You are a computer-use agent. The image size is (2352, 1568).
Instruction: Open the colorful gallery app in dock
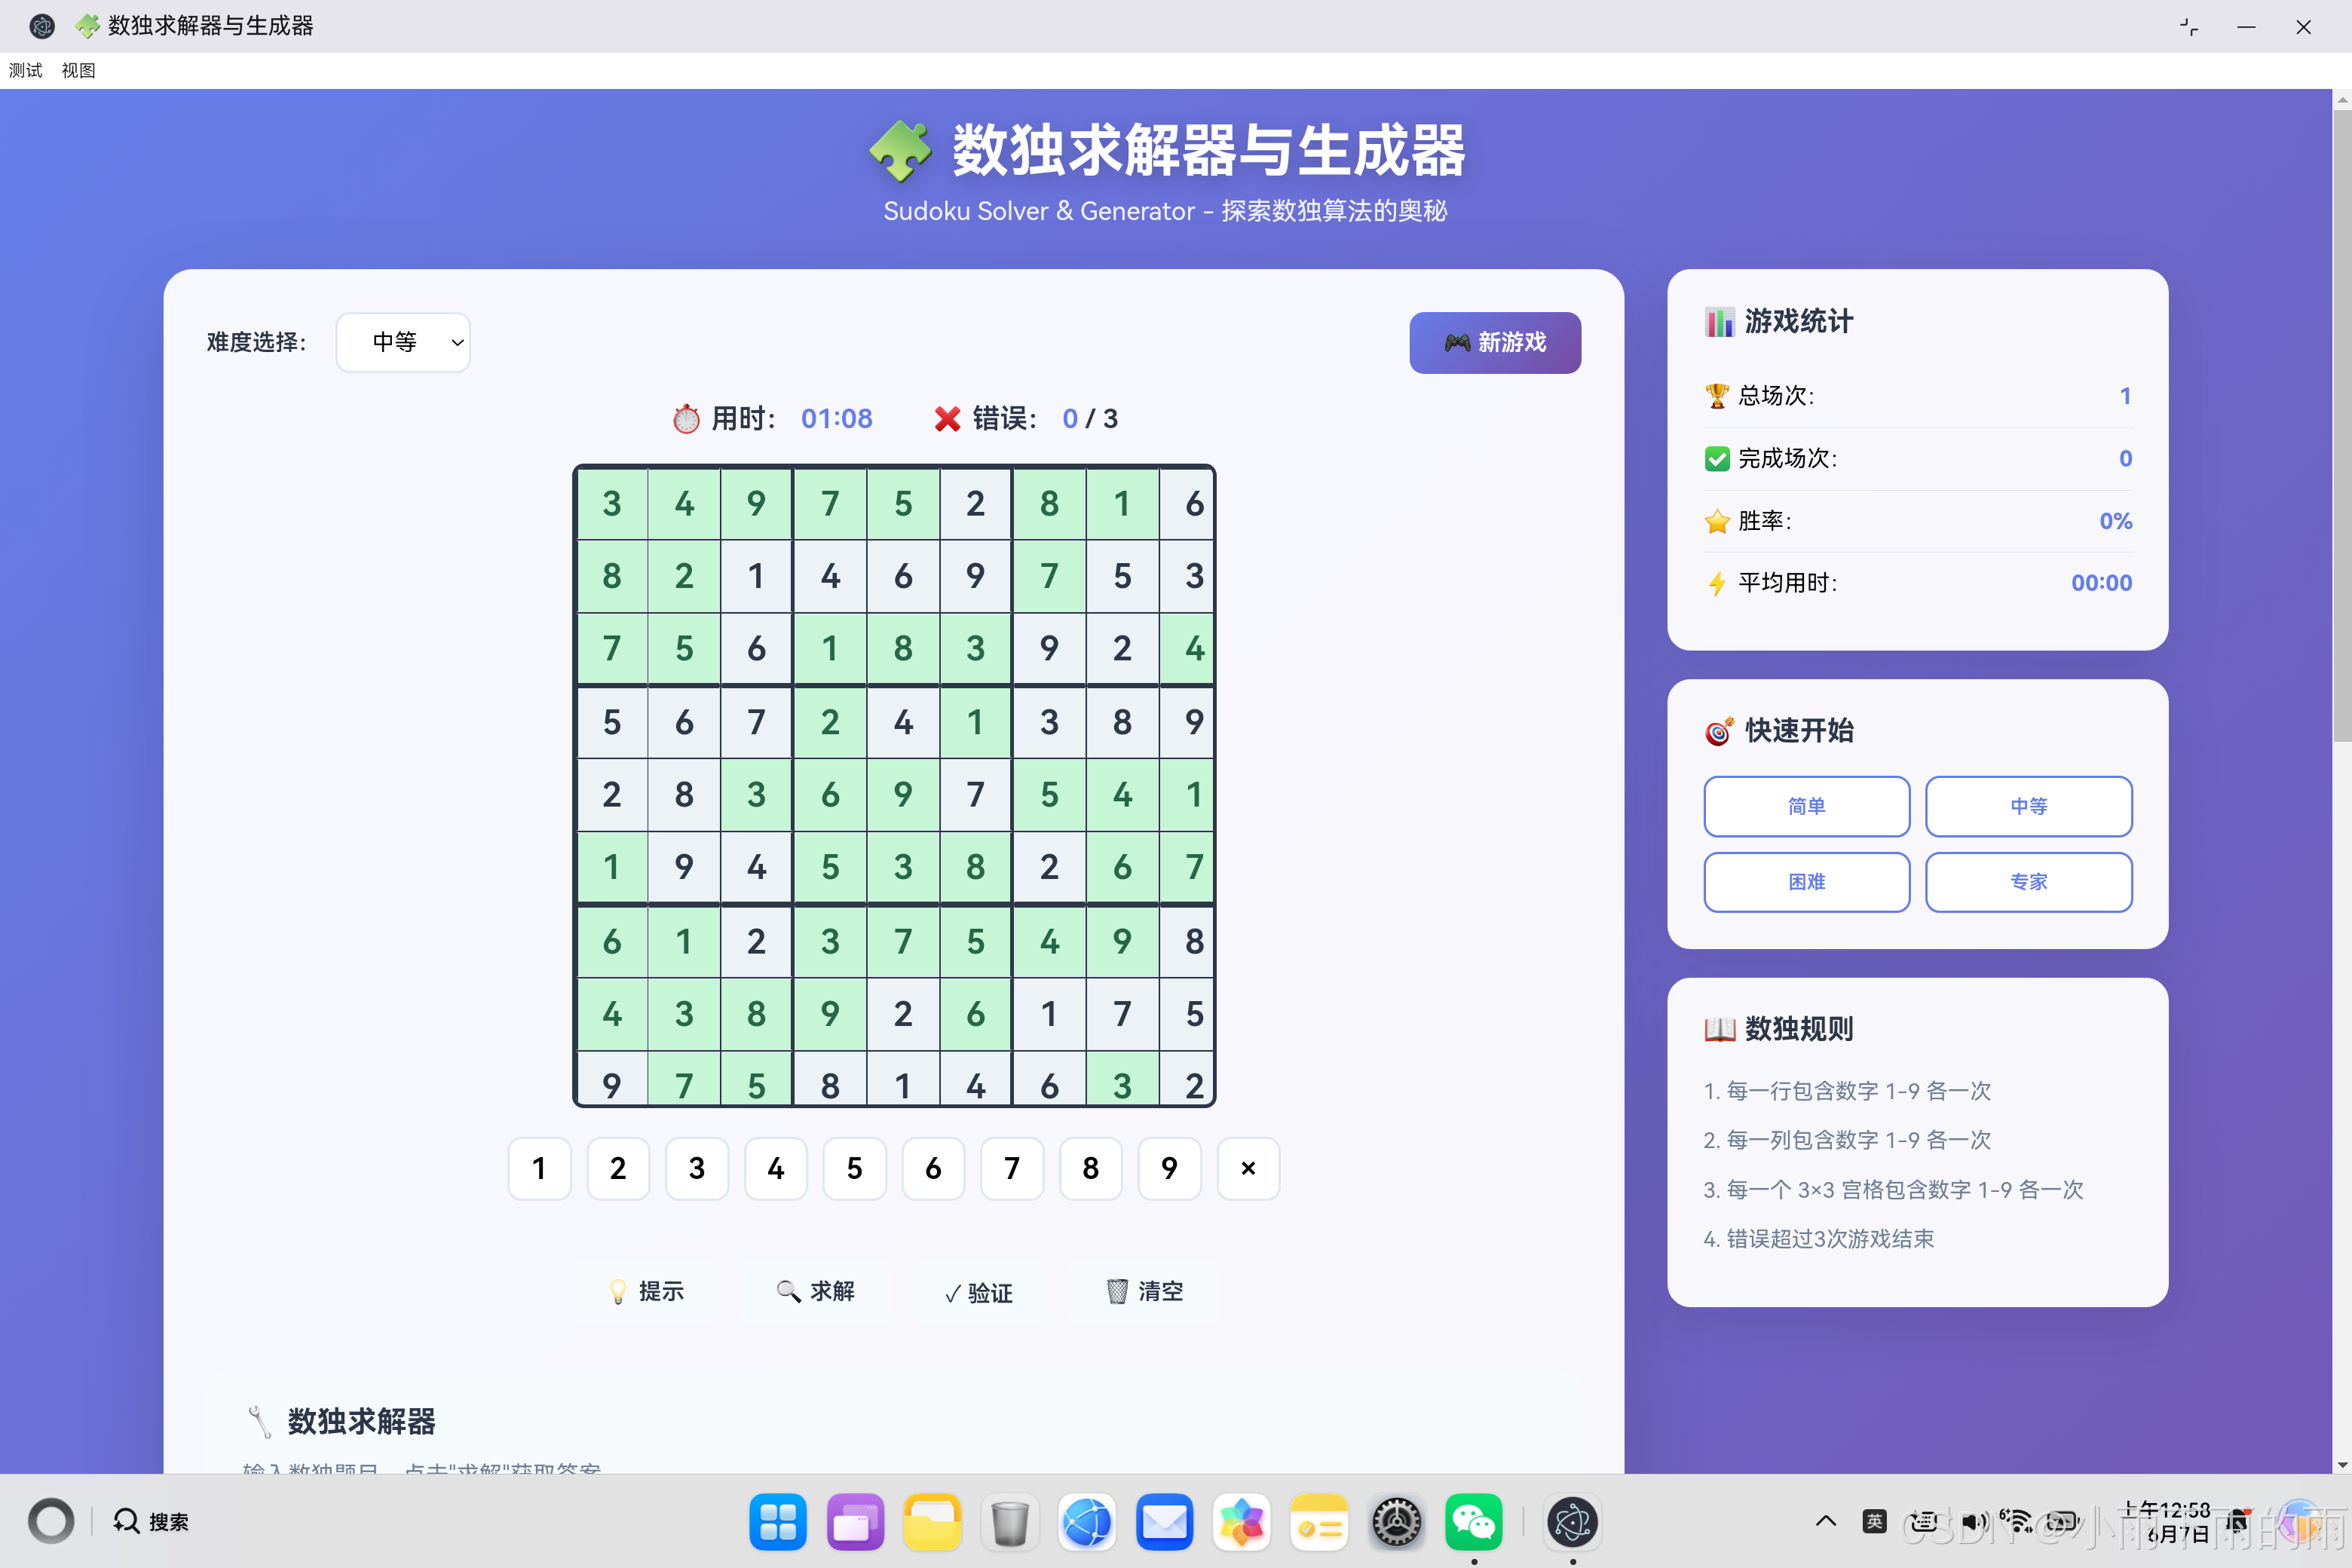(1242, 1522)
